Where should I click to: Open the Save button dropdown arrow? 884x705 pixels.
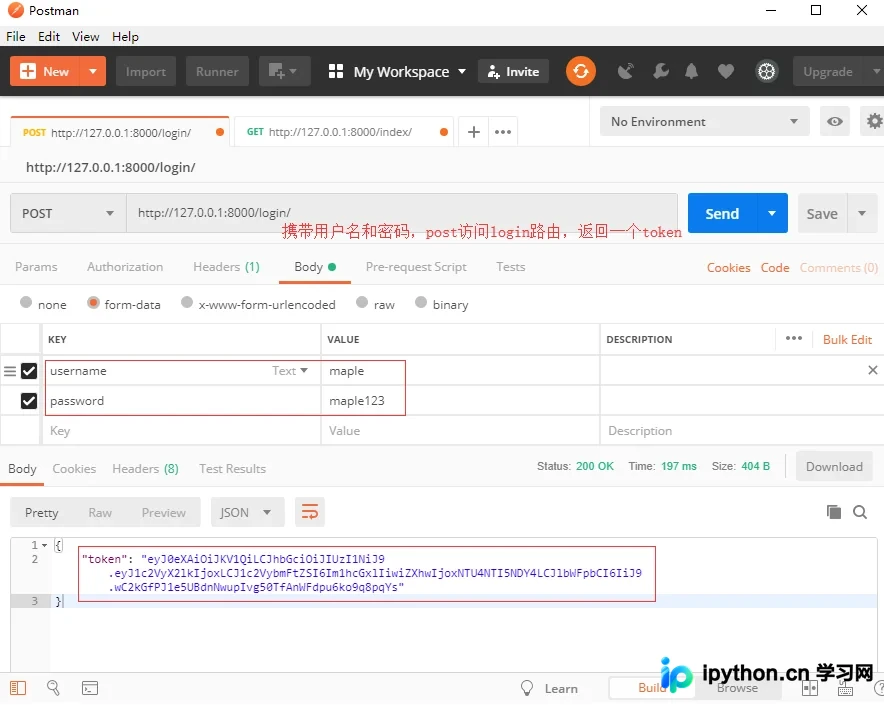pos(862,213)
